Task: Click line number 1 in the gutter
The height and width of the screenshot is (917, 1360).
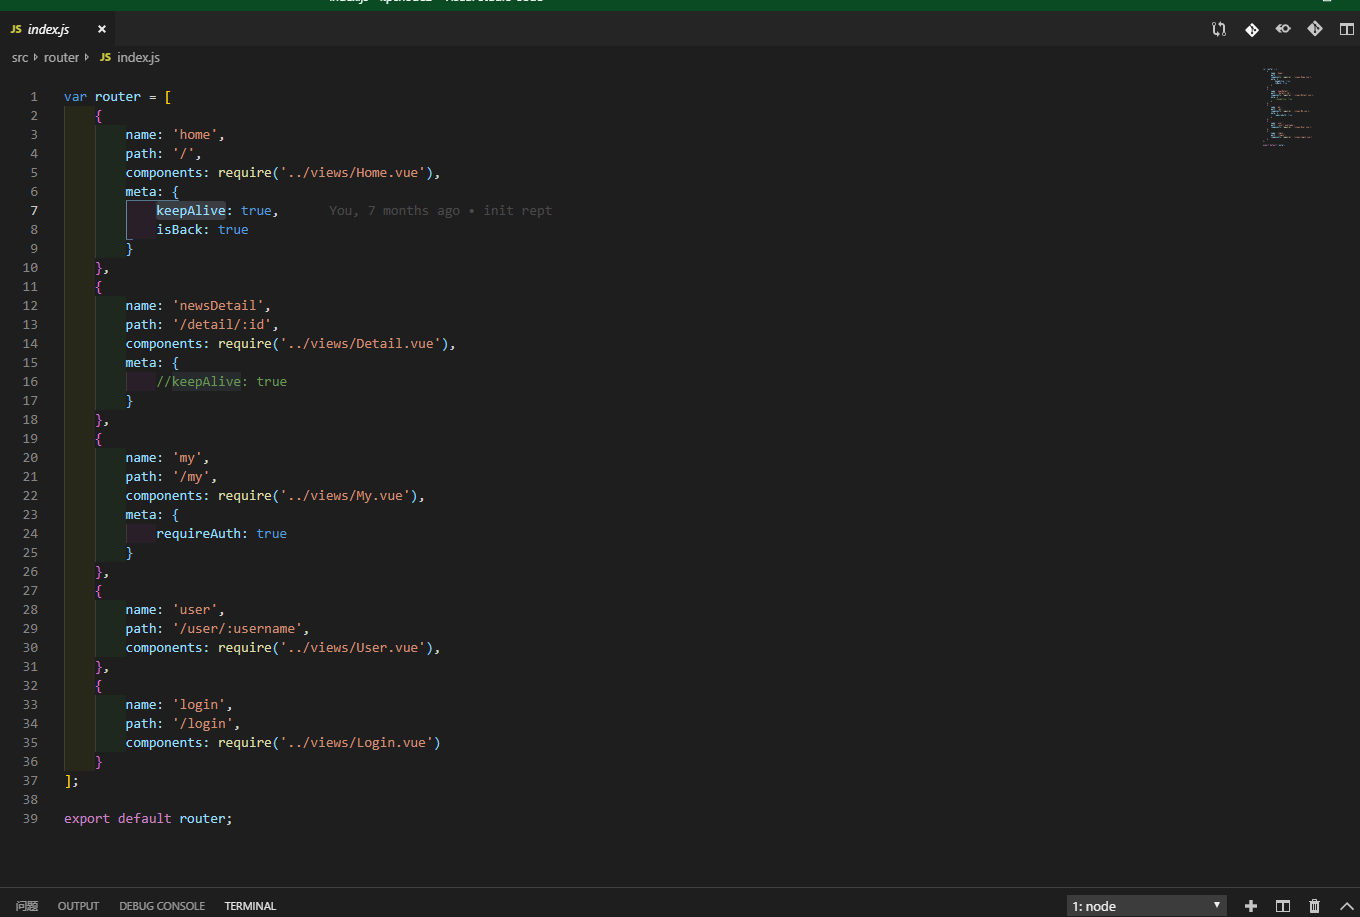Action: [x=34, y=97]
